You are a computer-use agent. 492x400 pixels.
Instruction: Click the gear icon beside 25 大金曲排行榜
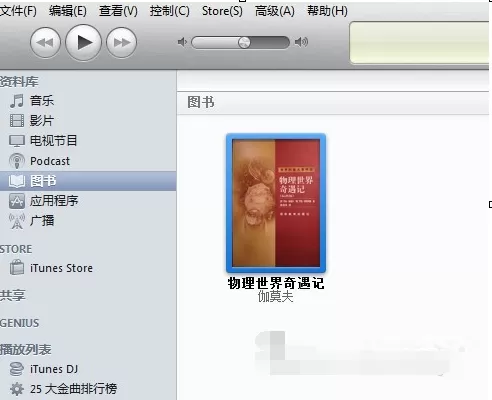17,389
